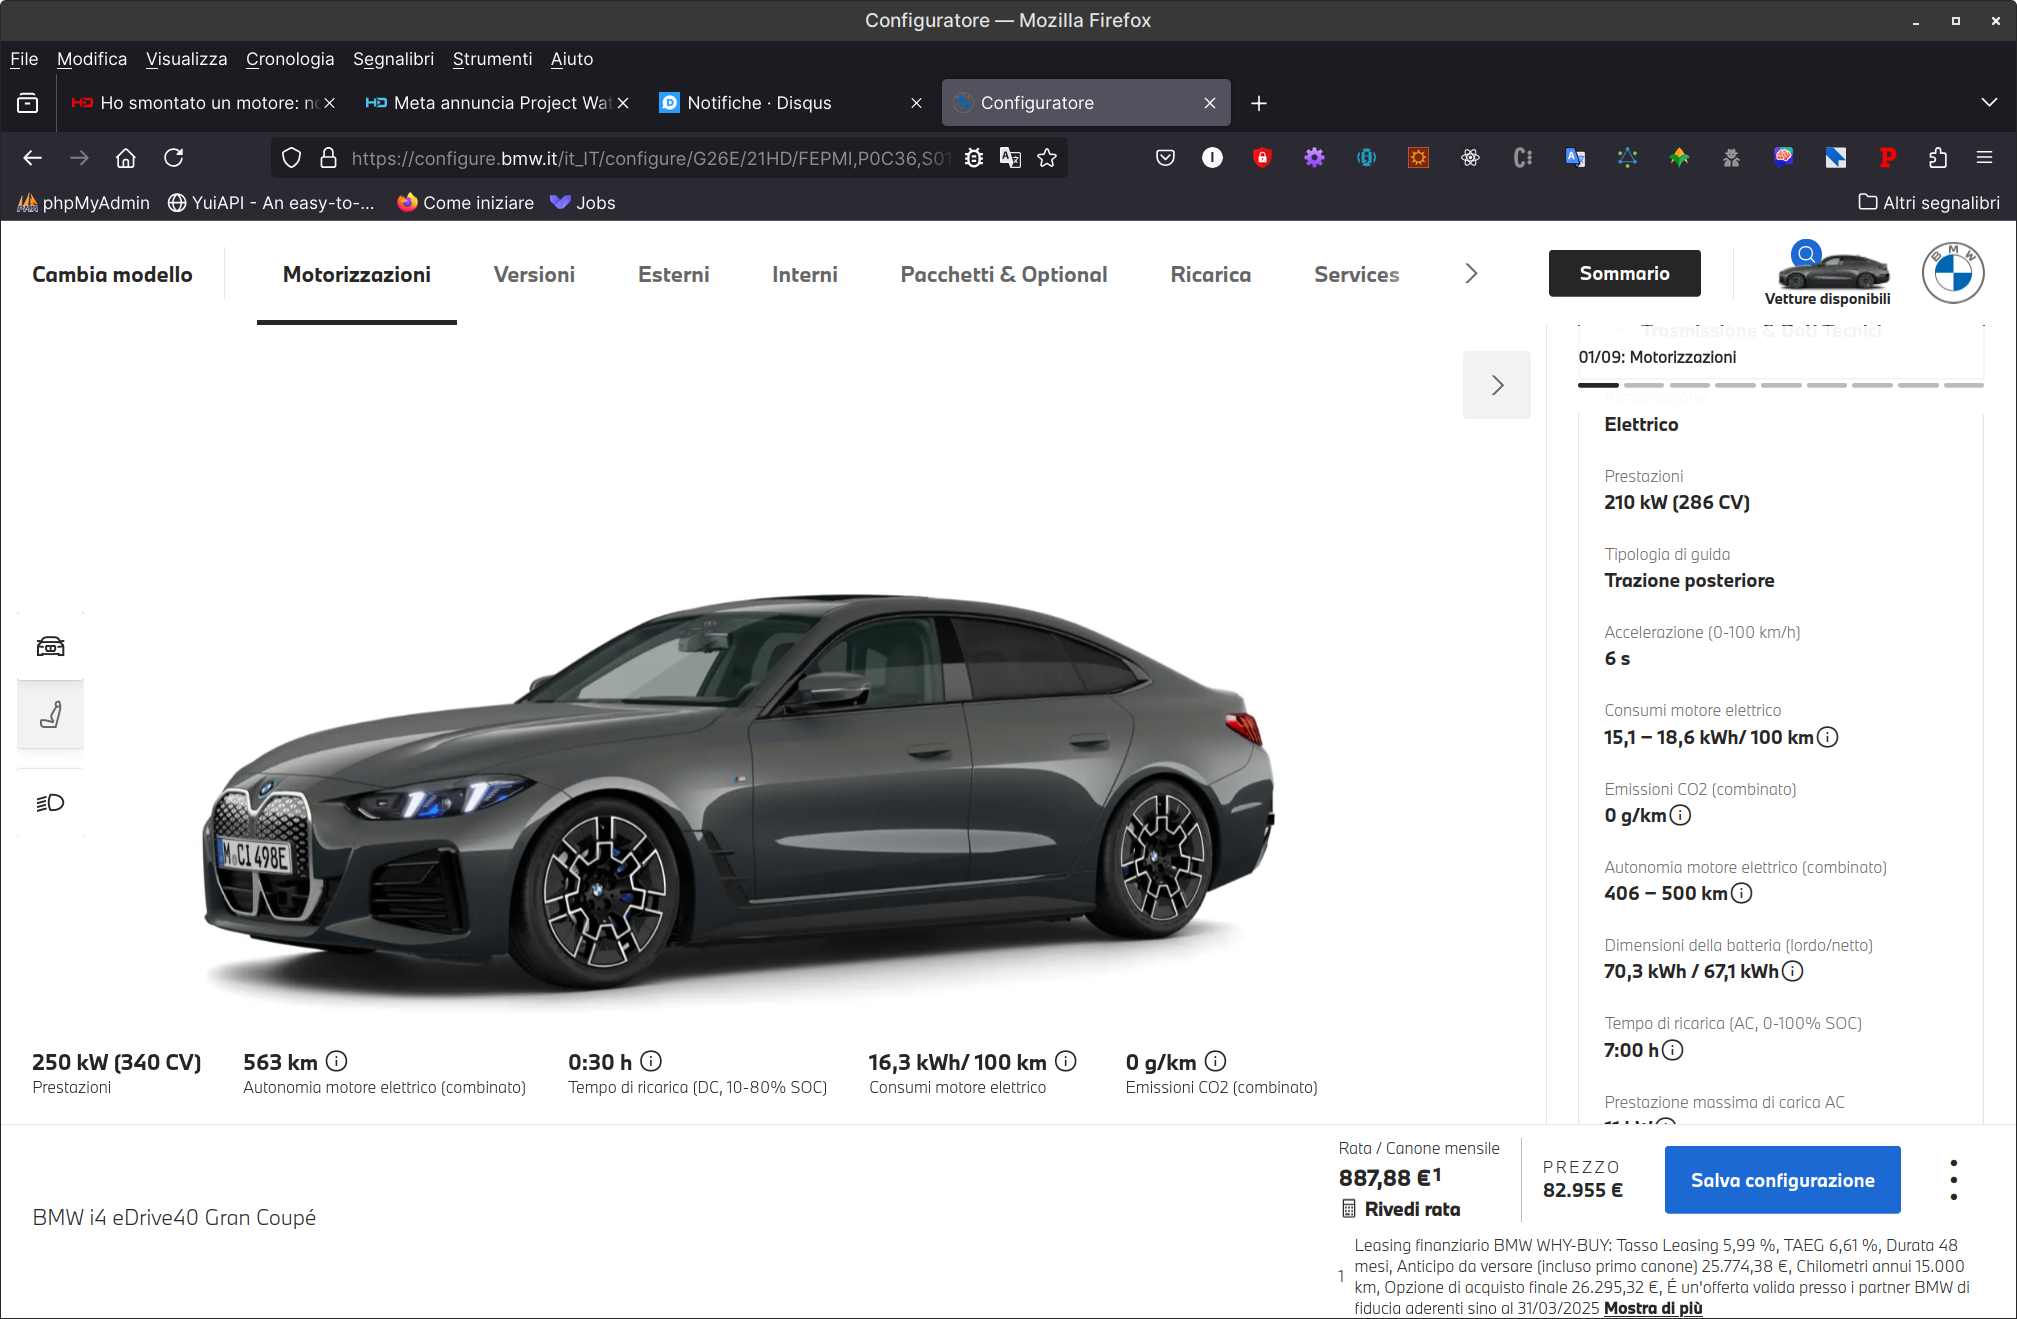
Task: Open Pacchetti & Optional tab
Action: click(x=1004, y=275)
